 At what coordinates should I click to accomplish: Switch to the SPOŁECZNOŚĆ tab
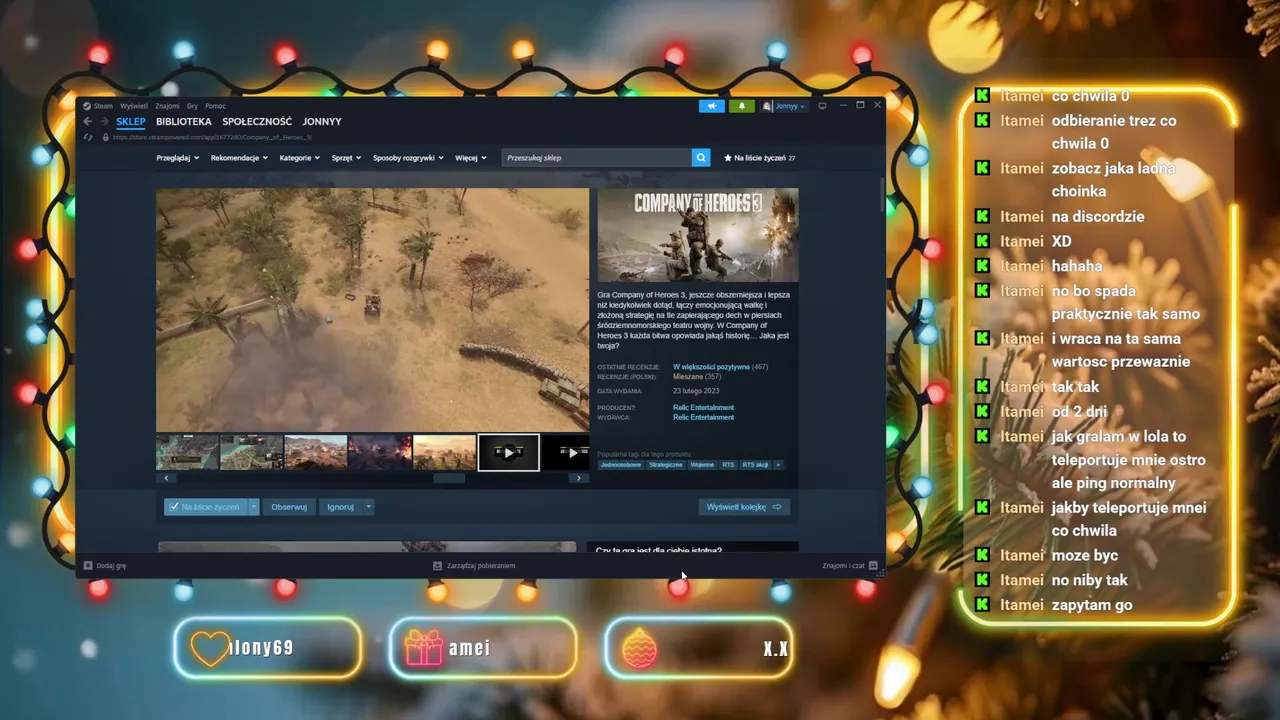257,122
